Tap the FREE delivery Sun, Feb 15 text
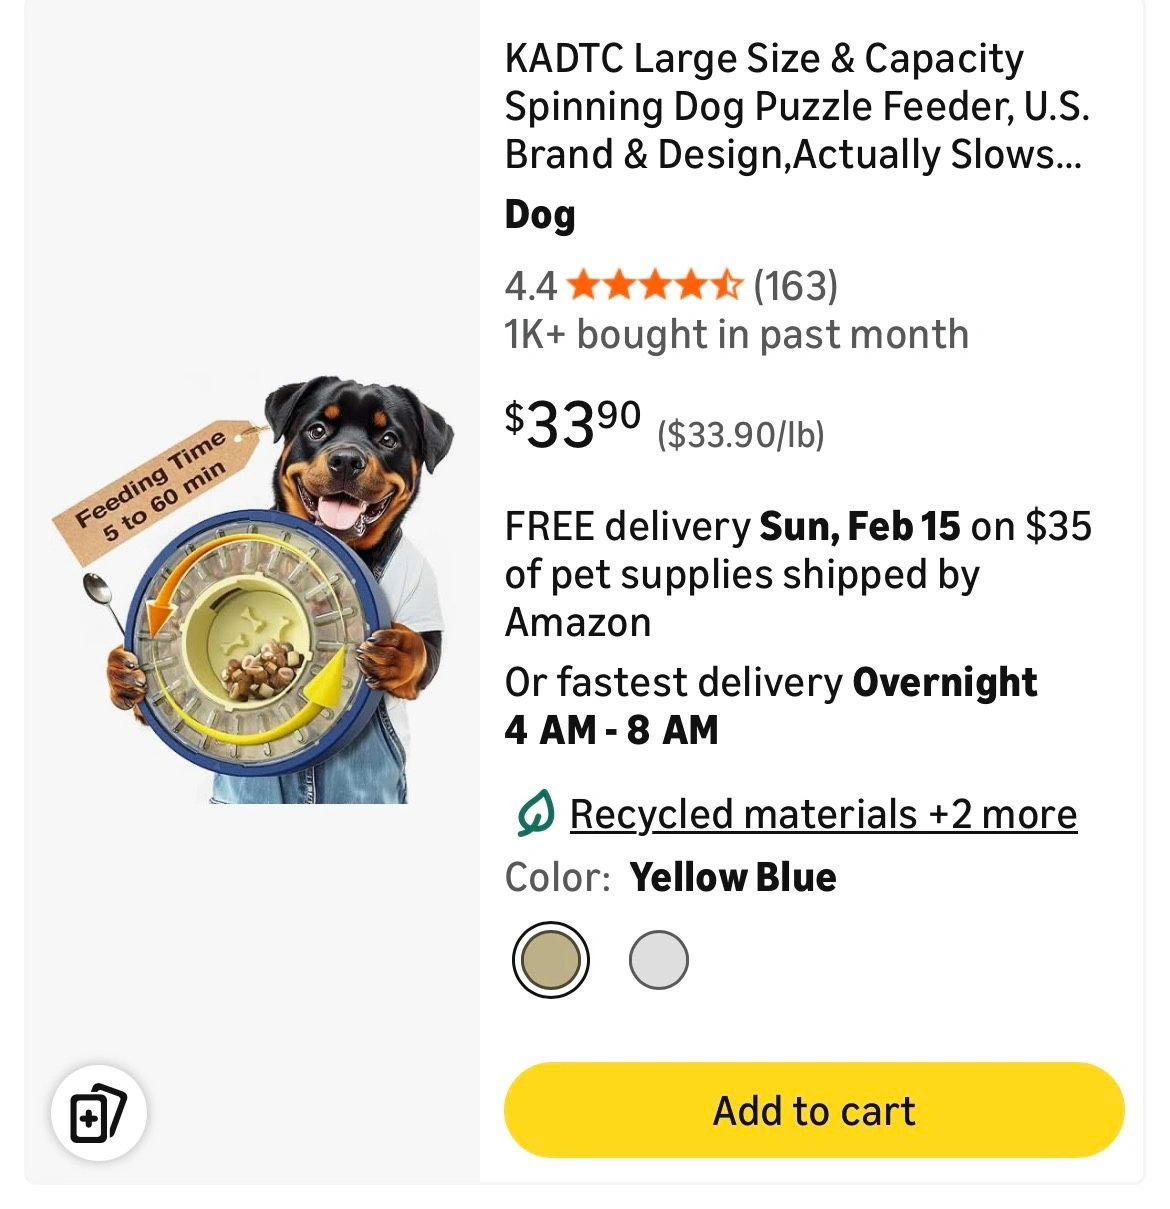Screen dimensions: 1170x1209 pyautogui.click(x=797, y=574)
